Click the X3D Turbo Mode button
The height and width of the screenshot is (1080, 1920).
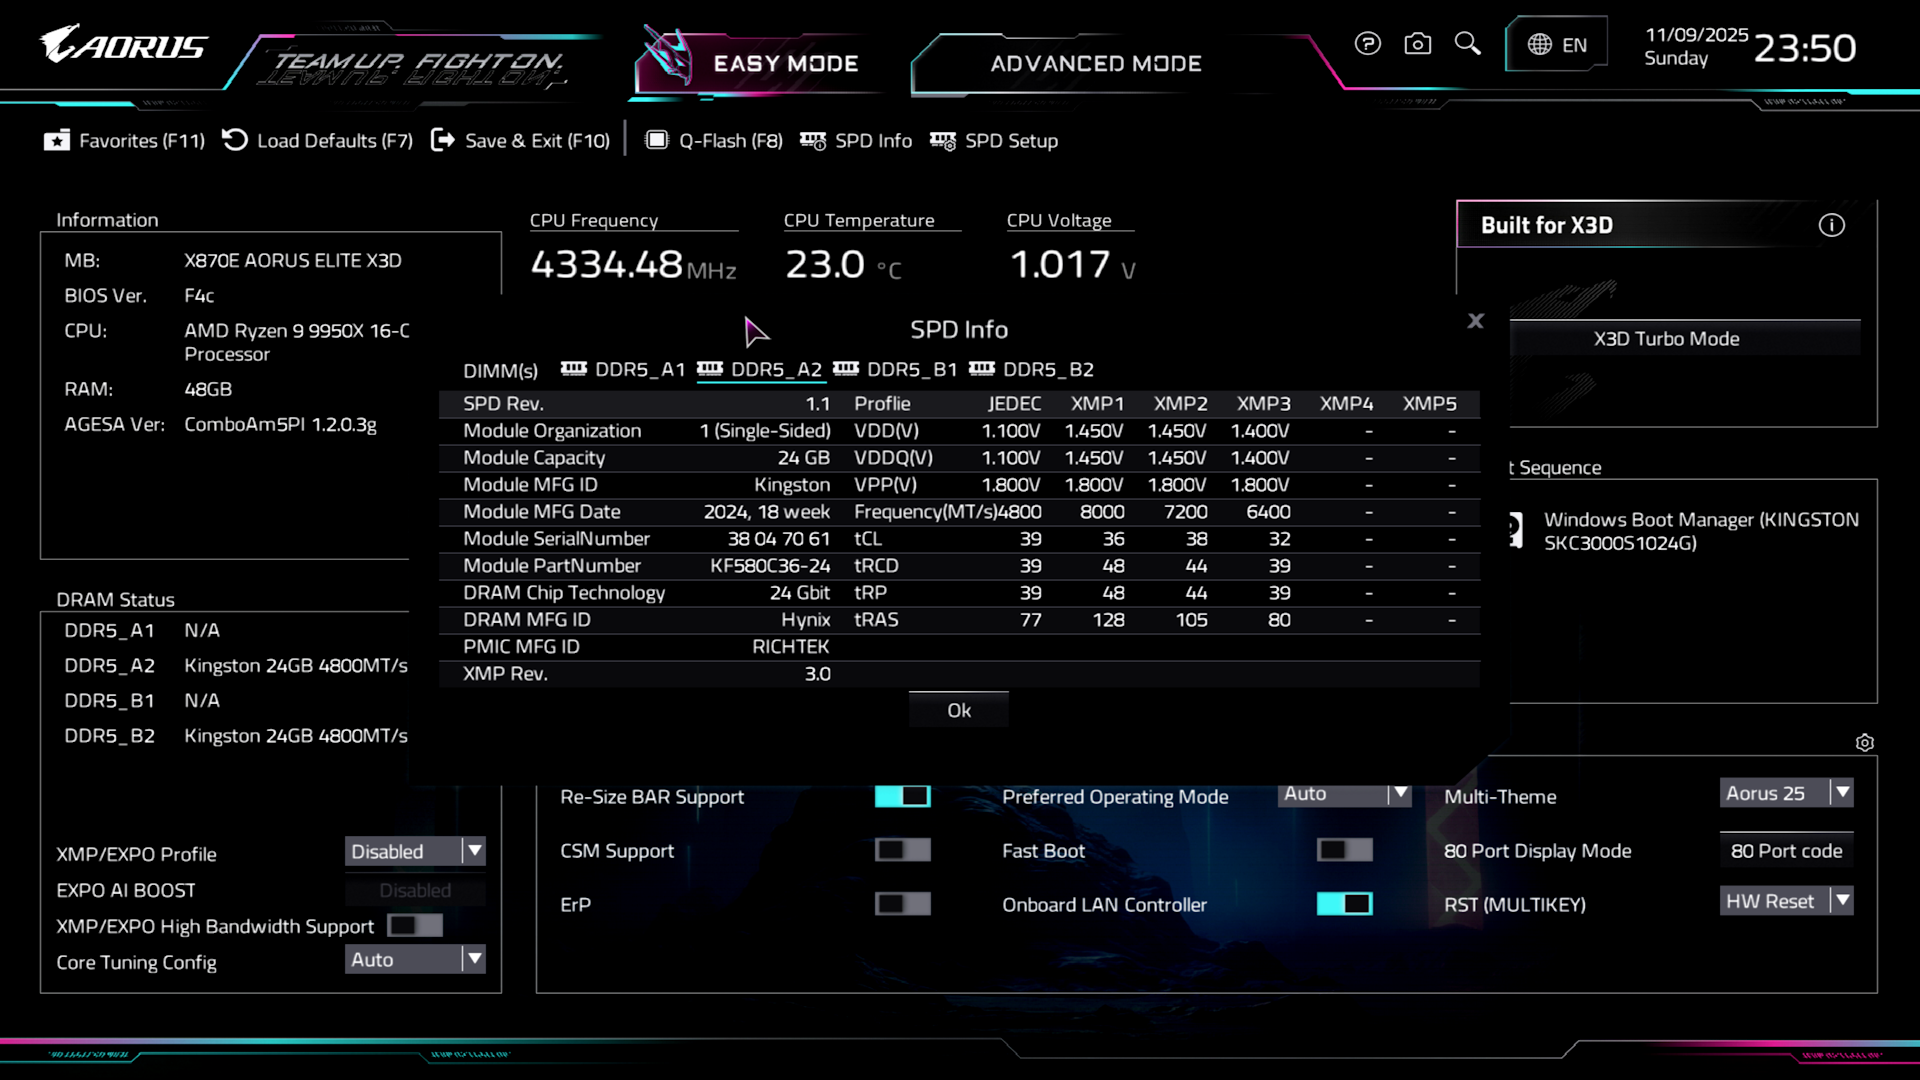click(1666, 339)
